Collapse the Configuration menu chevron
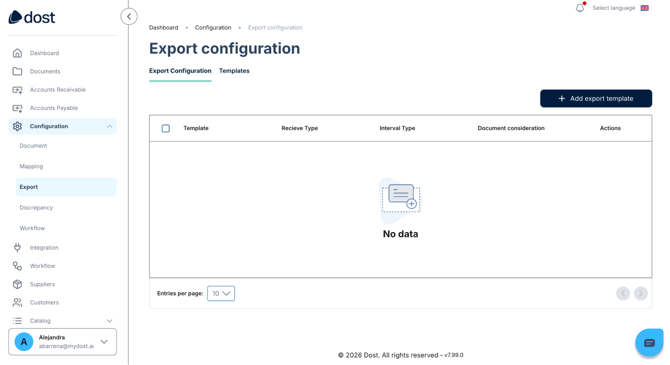The height and width of the screenshot is (365, 670). (x=109, y=127)
